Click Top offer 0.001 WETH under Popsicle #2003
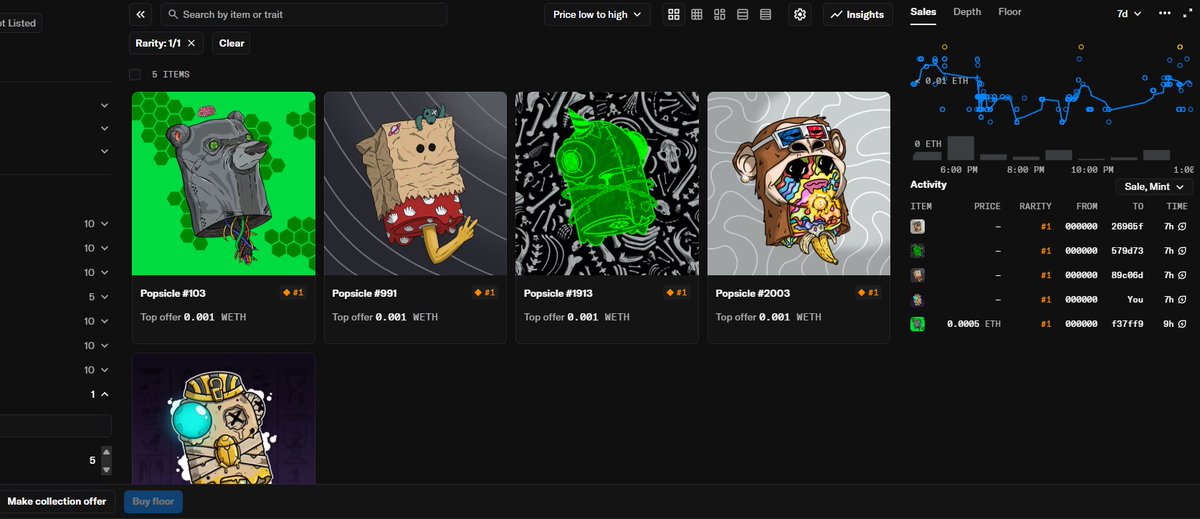 pos(769,317)
